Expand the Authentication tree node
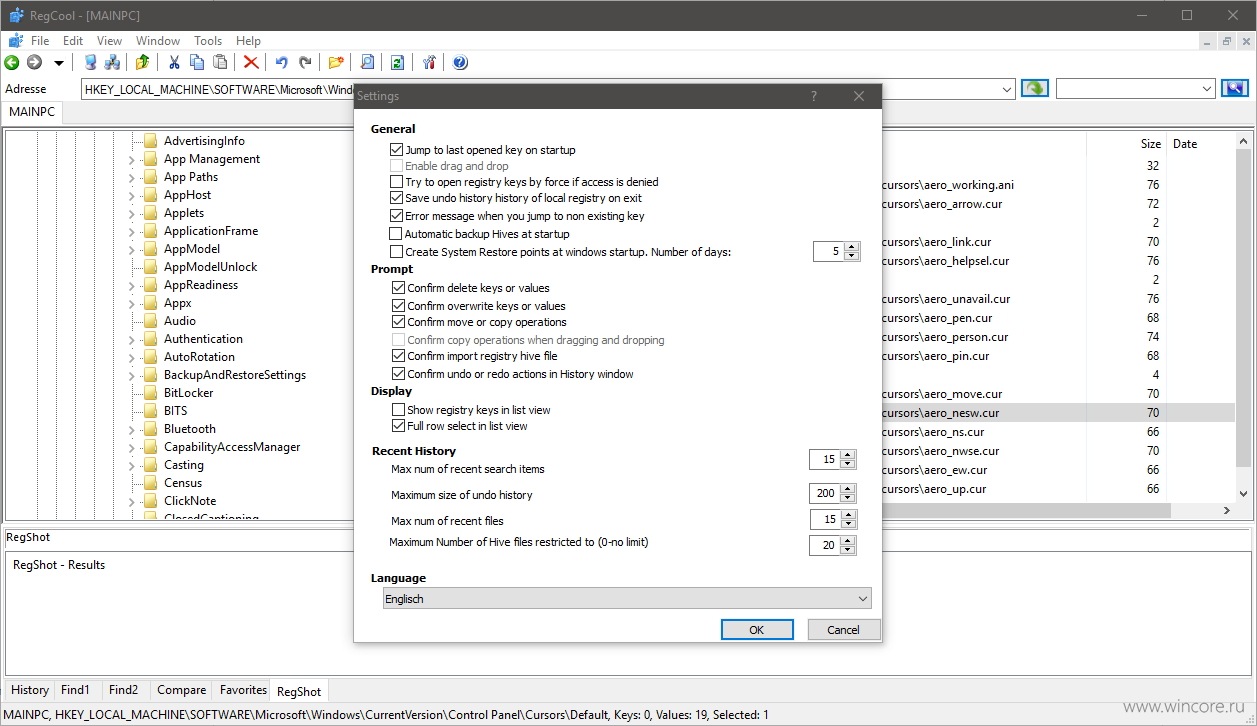This screenshot has width=1257, height=726. (131, 339)
